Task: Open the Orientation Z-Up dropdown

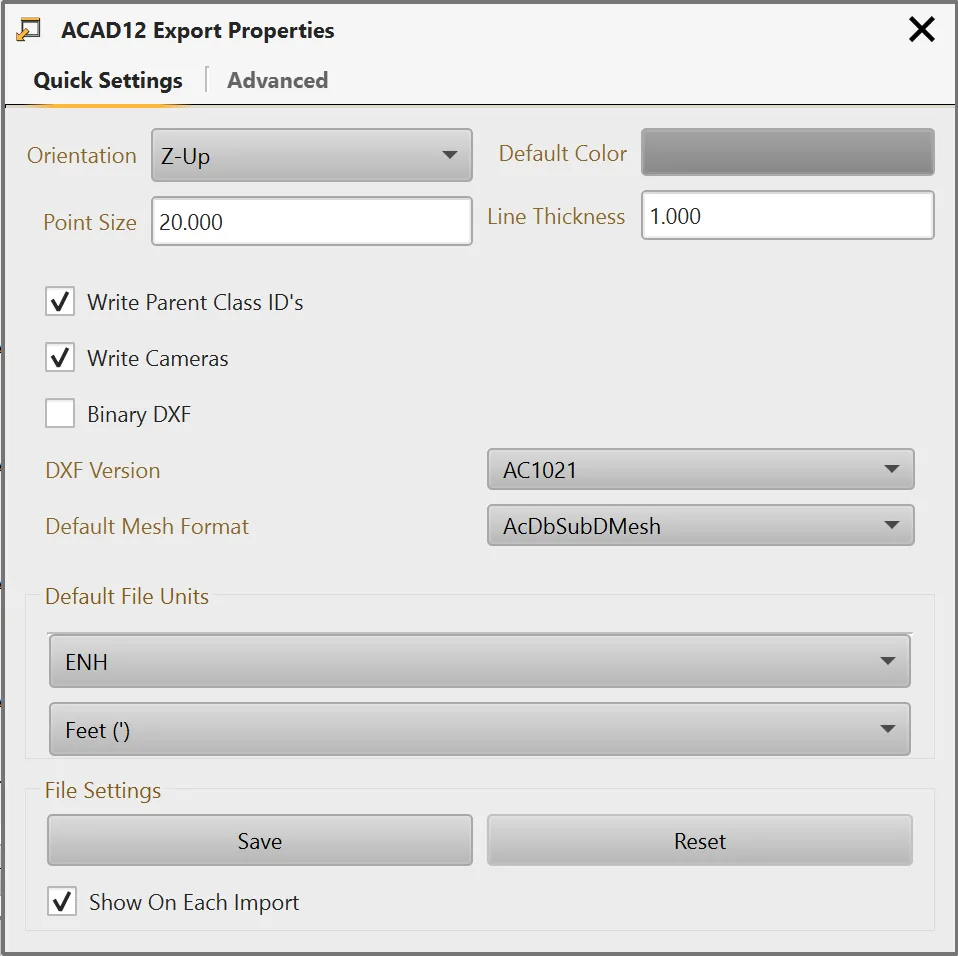Action: pos(312,155)
